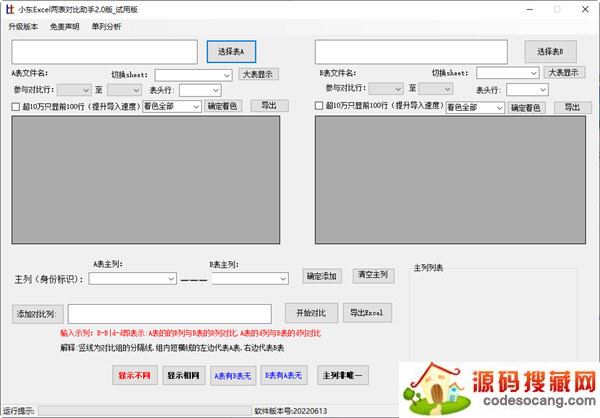
Task: Click the 清空主列 button
Action: coord(373,275)
